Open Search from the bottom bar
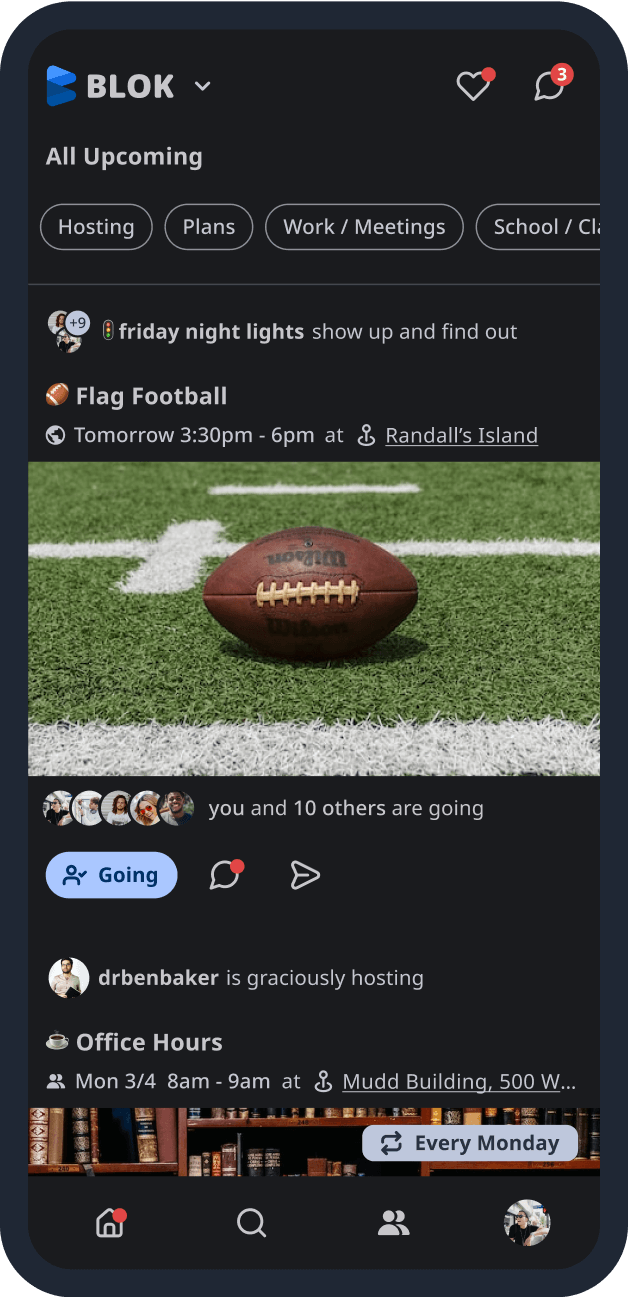This screenshot has width=628, height=1297. (251, 1222)
